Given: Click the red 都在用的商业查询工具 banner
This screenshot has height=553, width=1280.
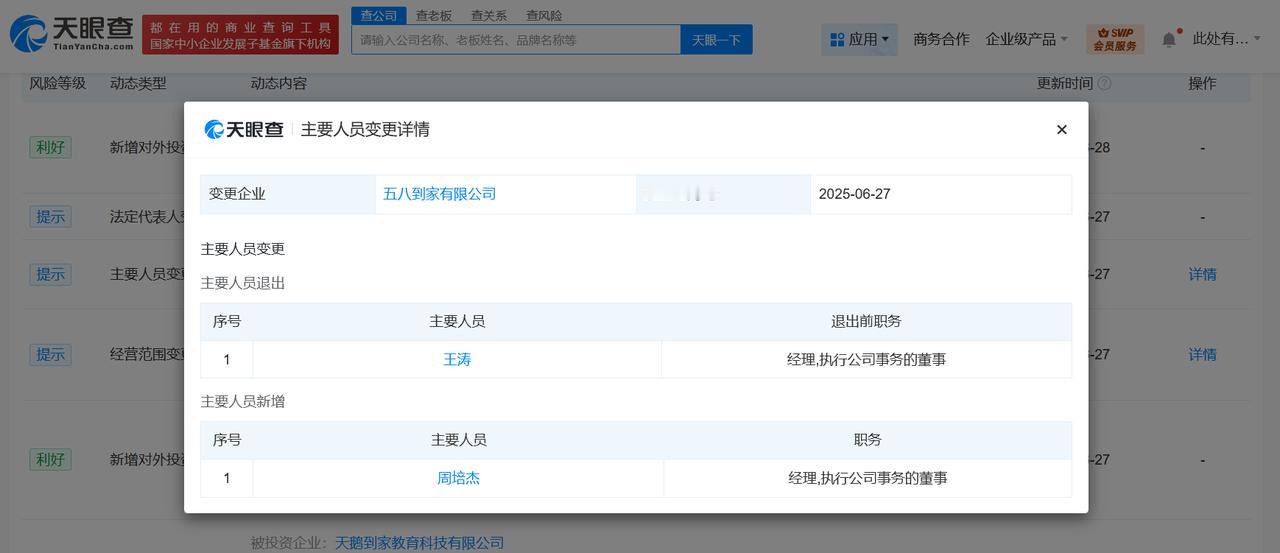Looking at the screenshot, I should pyautogui.click(x=240, y=34).
